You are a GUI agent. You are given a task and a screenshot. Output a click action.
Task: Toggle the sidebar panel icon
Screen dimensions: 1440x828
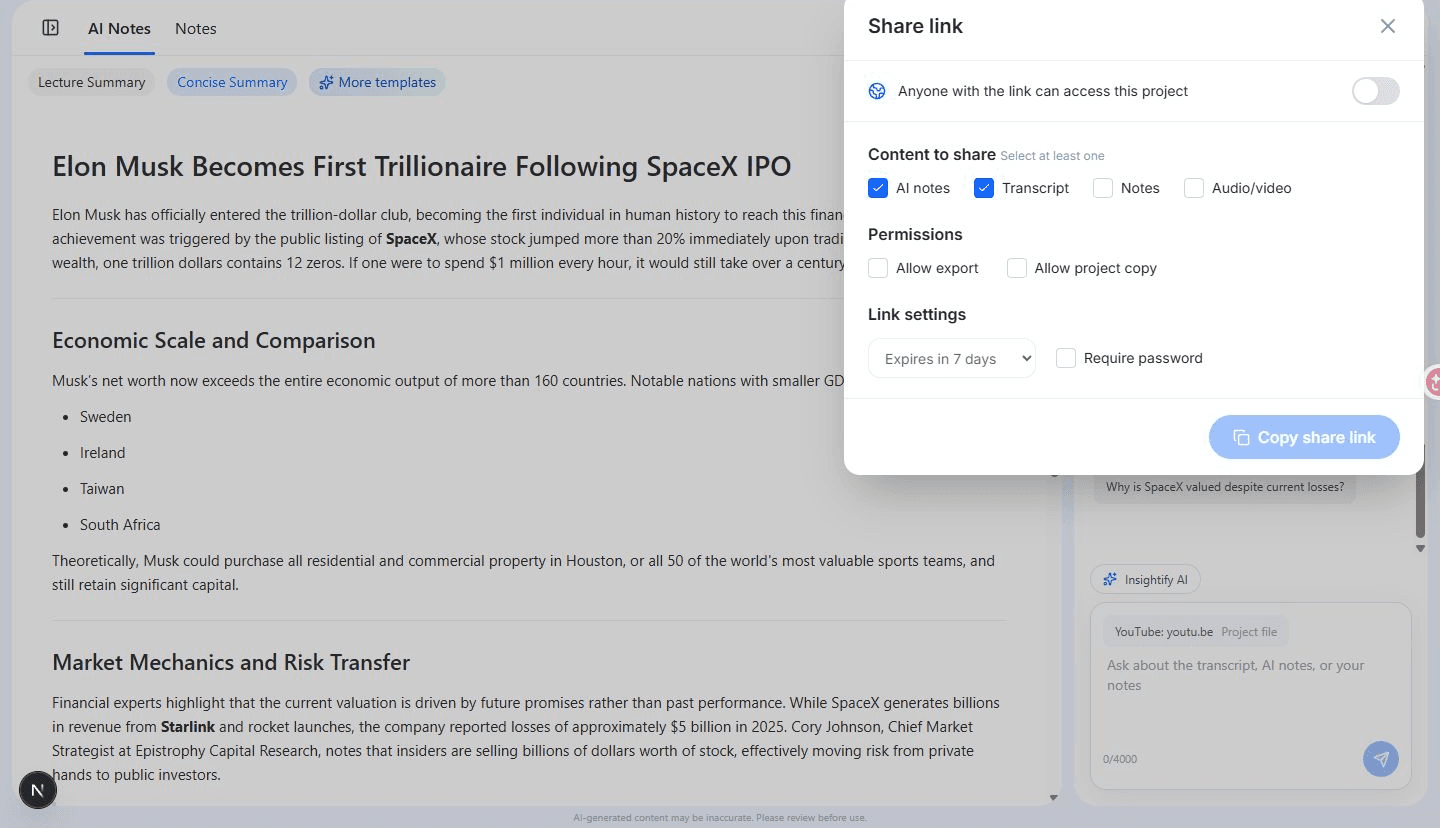(x=51, y=28)
